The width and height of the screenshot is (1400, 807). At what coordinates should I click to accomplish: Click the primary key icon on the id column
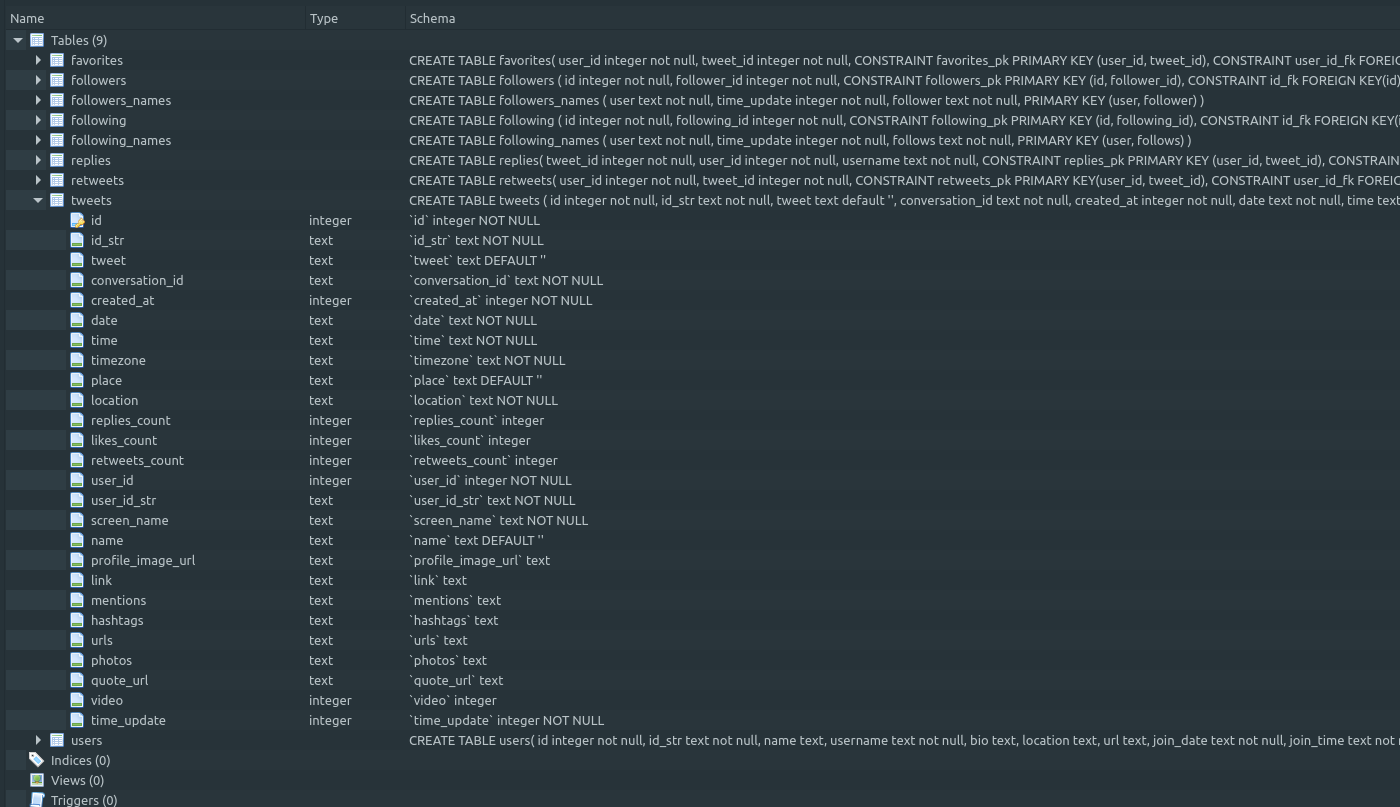point(78,220)
